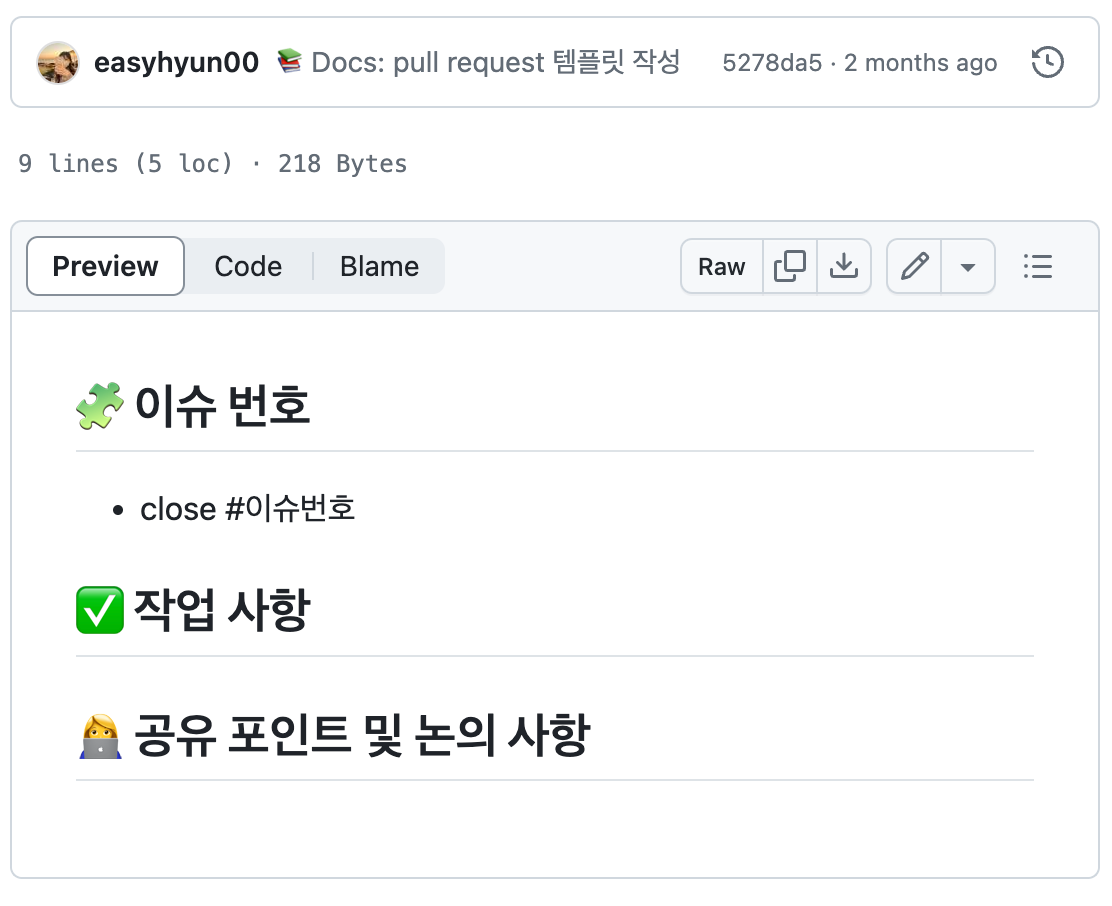
Task: Switch to Blame tab
Action: [379, 267]
